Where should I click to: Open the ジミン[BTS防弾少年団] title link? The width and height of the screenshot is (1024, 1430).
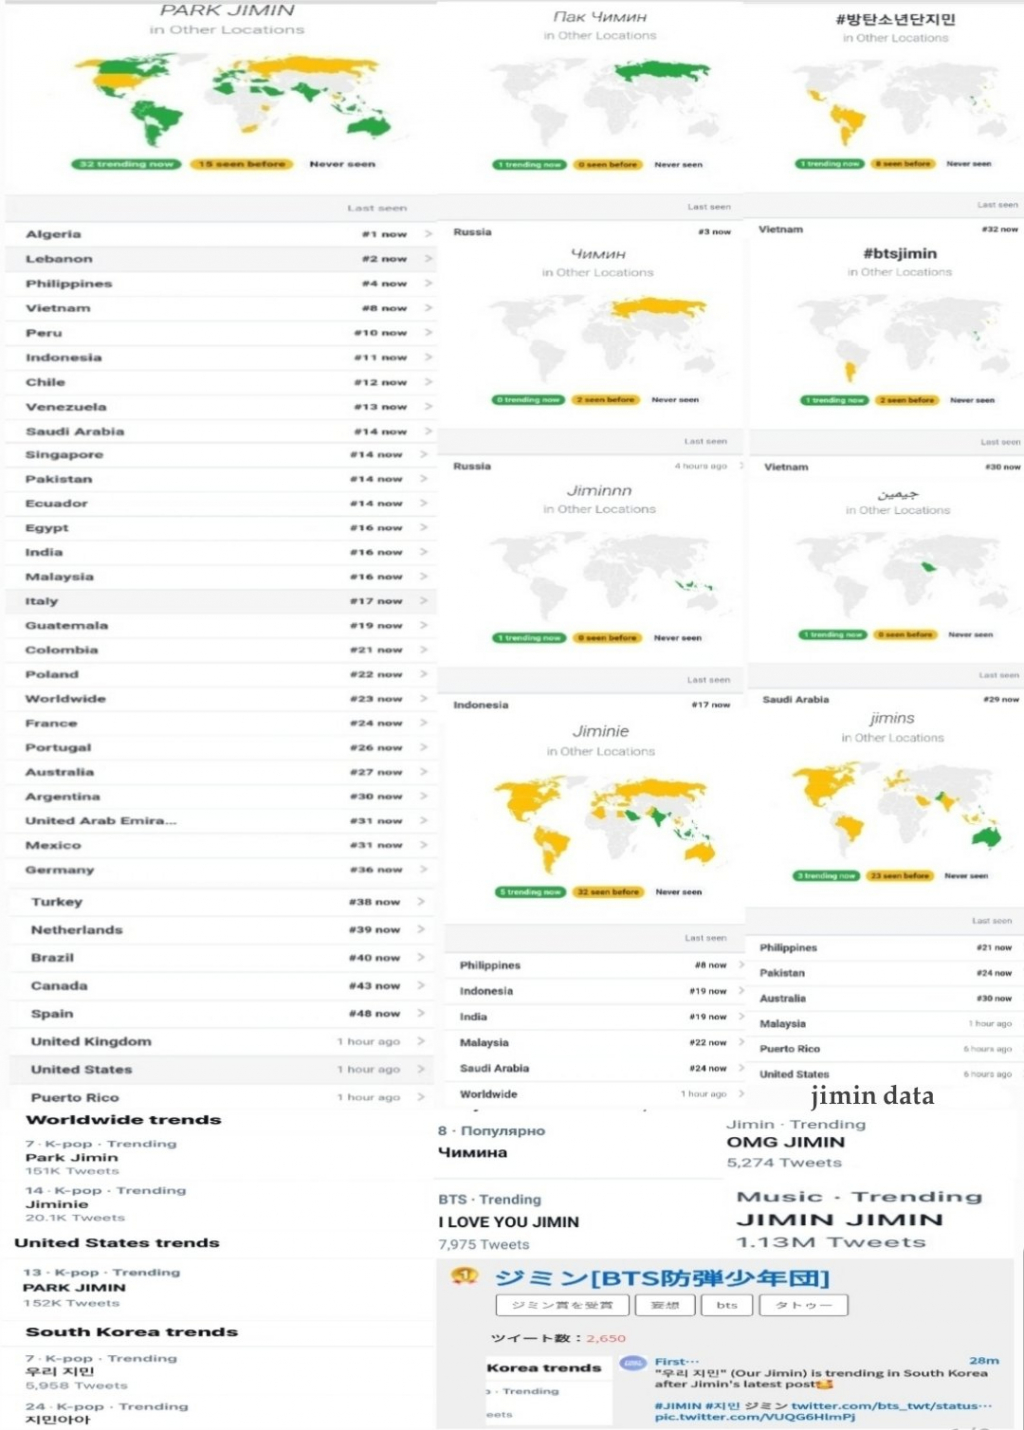tap(662, 1277)
